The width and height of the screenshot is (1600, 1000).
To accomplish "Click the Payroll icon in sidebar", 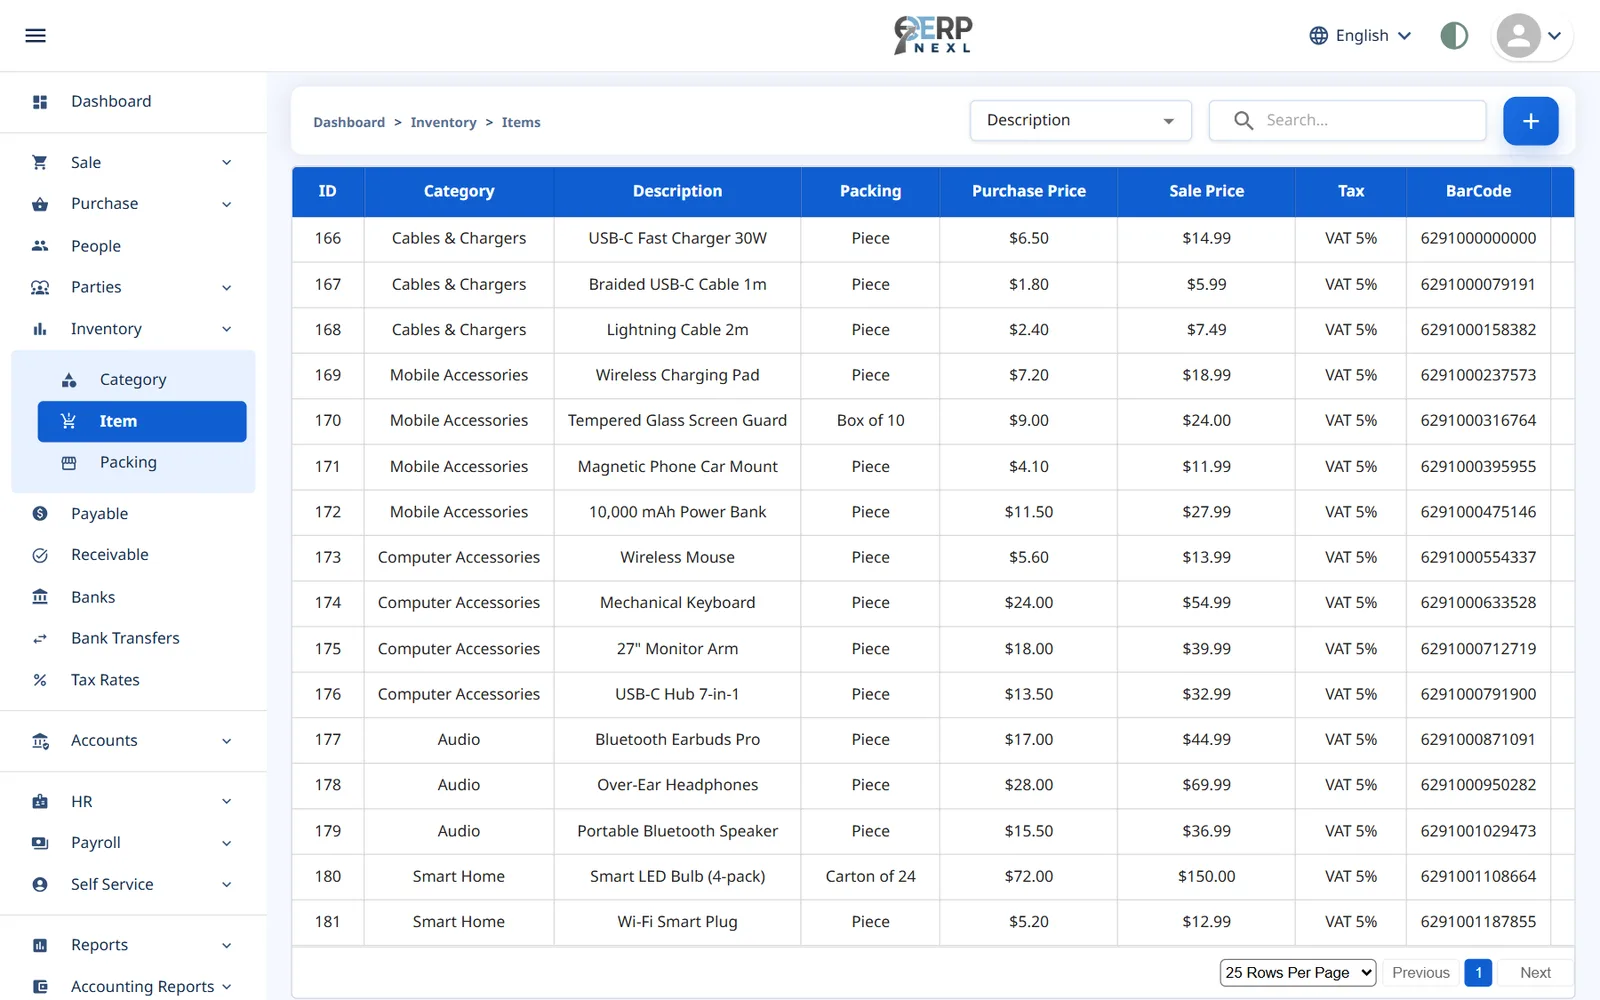I will point(40,843).
